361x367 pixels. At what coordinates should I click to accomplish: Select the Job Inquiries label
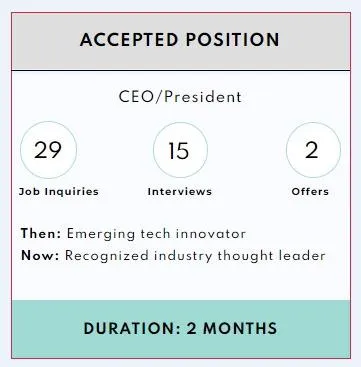(59, 192)
